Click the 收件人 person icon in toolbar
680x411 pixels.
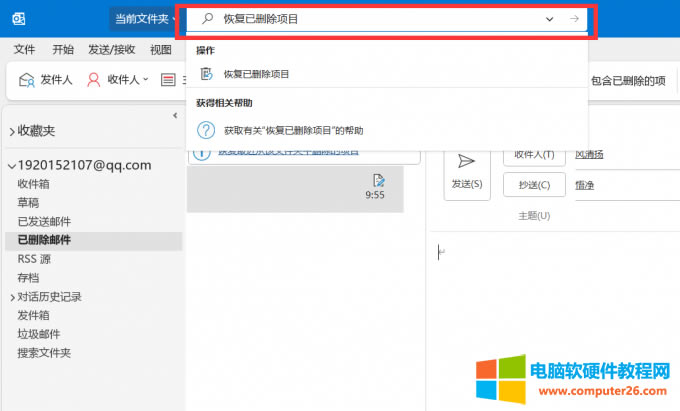pyautogui.click(x=94, y=80)
